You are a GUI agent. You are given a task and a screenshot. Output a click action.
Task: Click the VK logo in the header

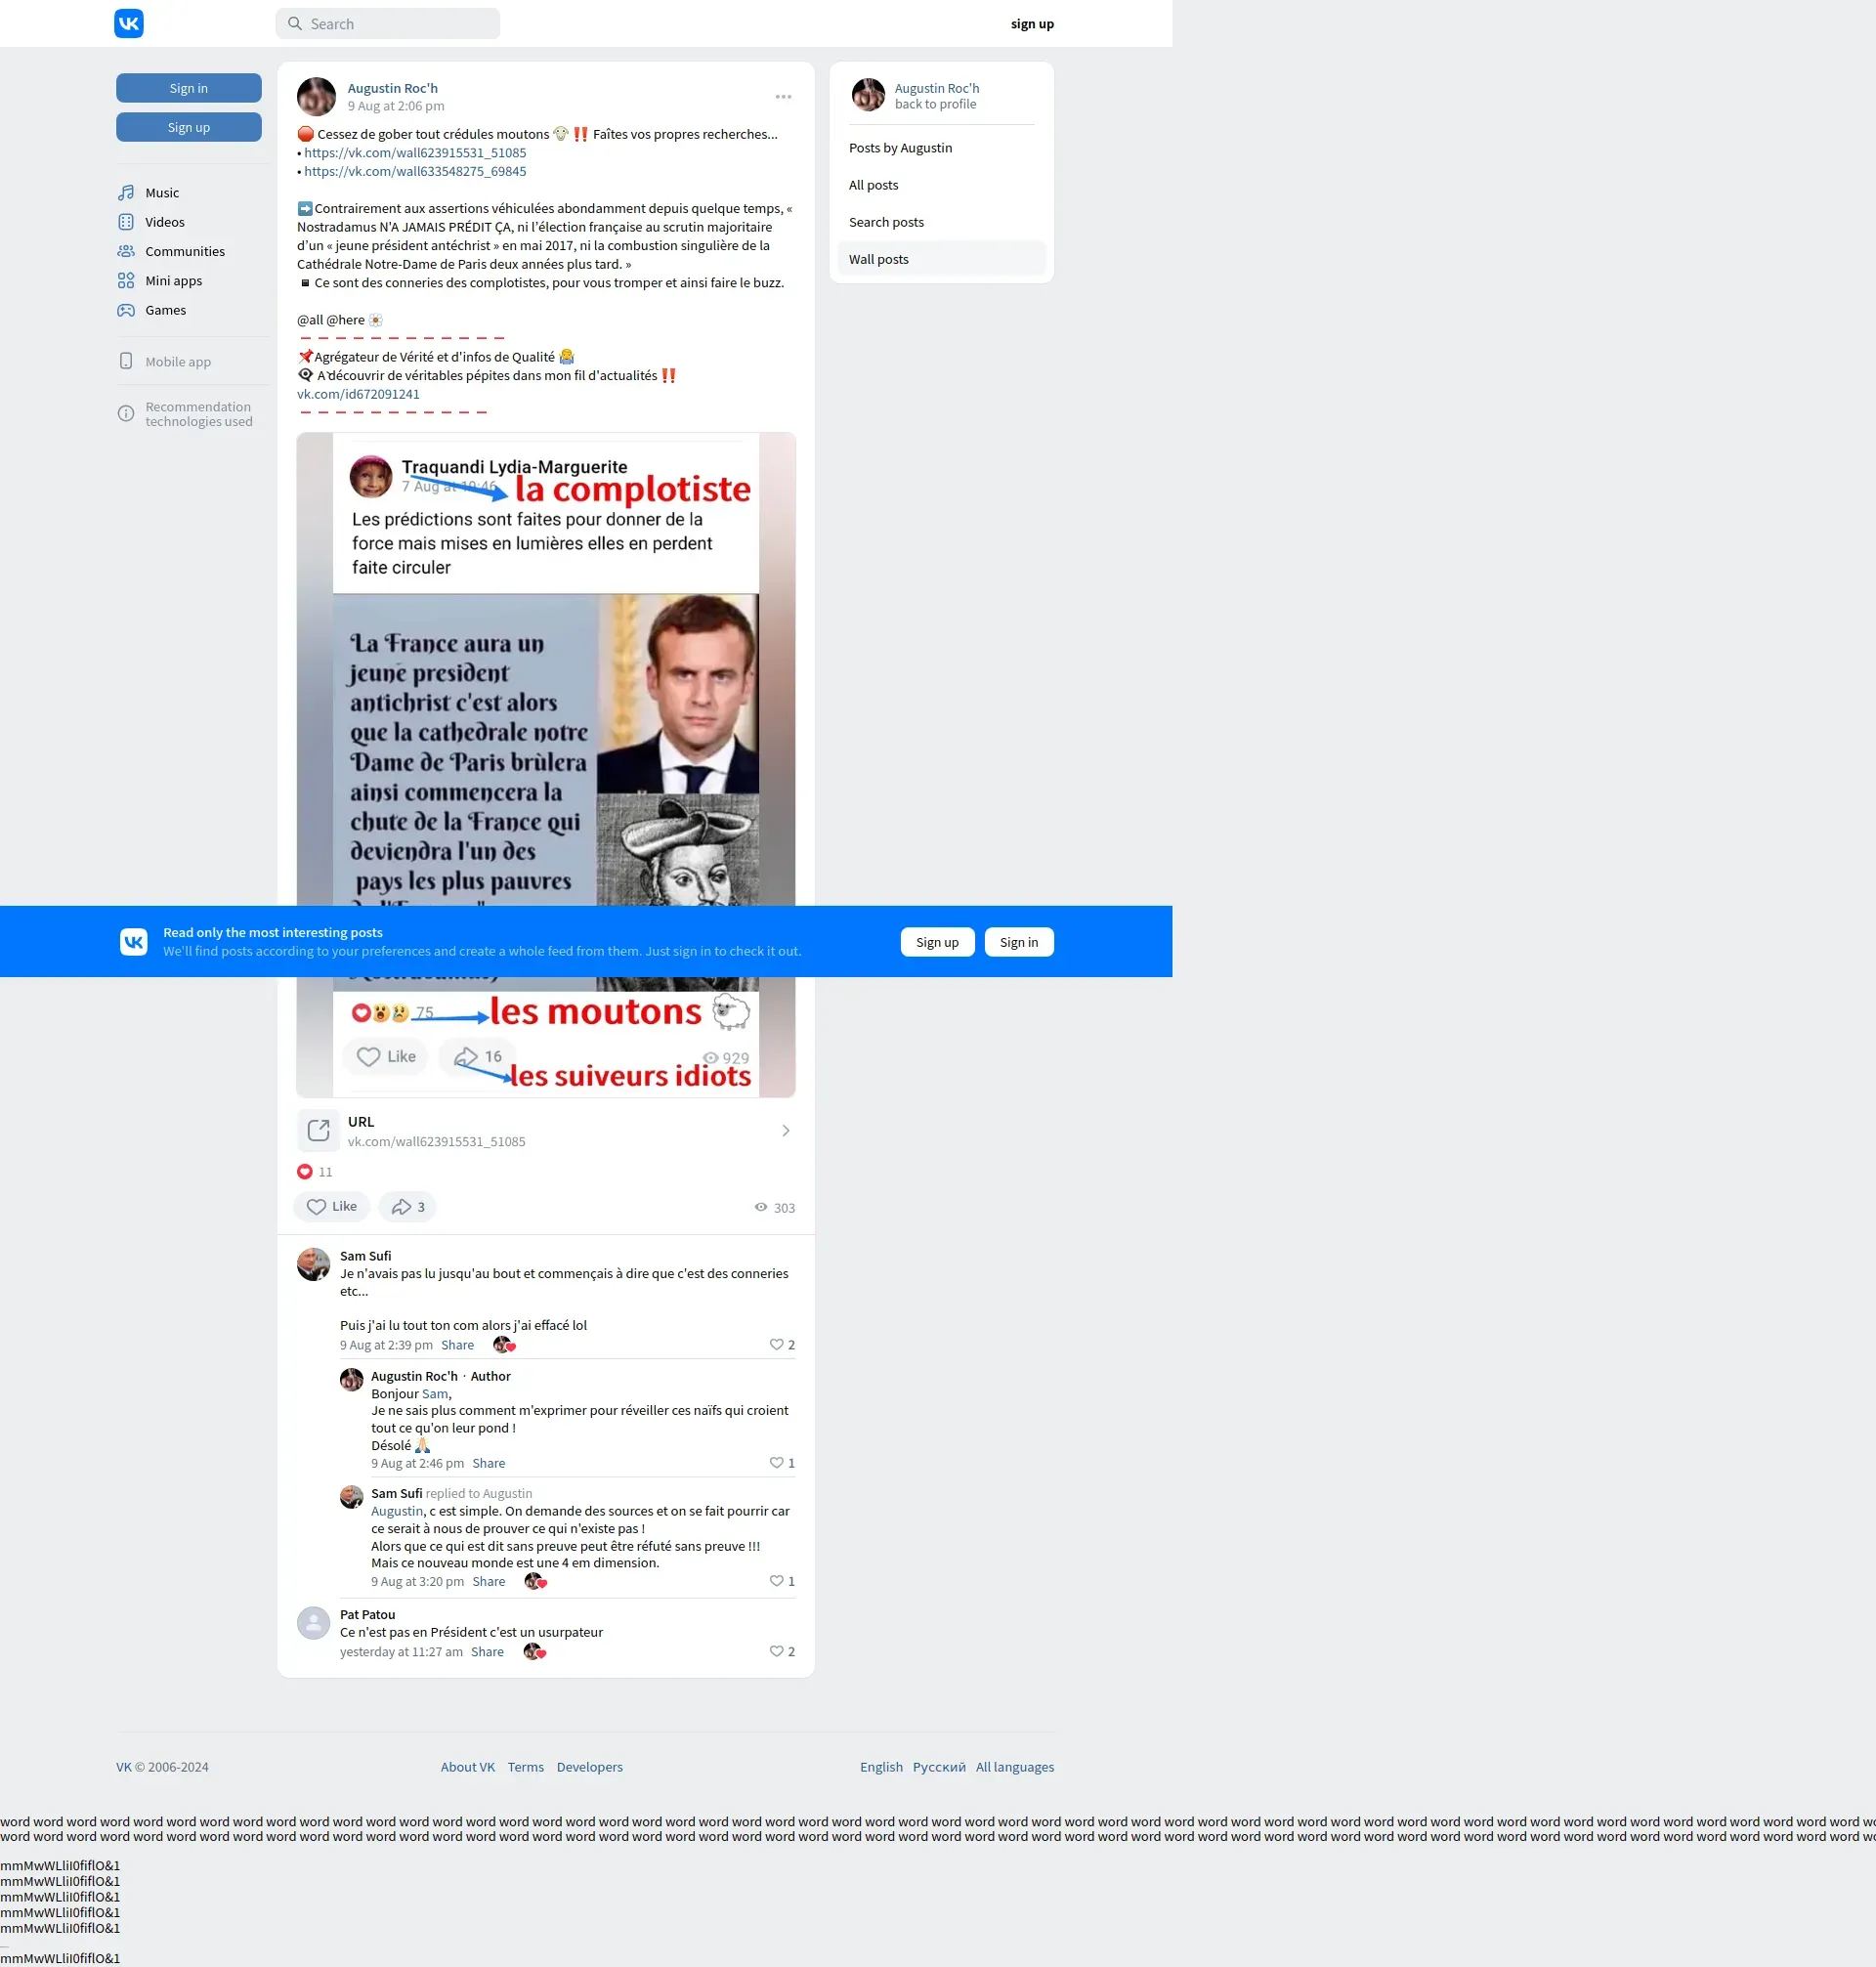(129, 23)
